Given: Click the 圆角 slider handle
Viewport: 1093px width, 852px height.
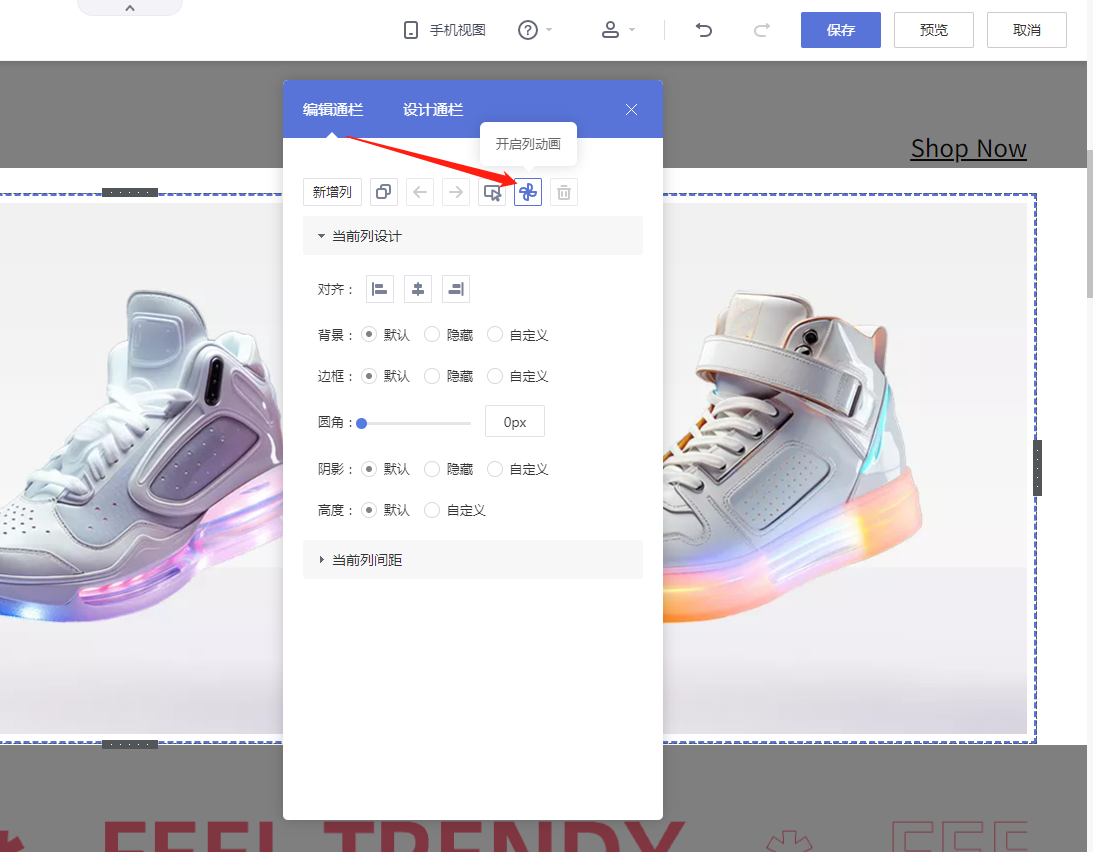Looking at the screenshot, I should click(x=362, y=423).
